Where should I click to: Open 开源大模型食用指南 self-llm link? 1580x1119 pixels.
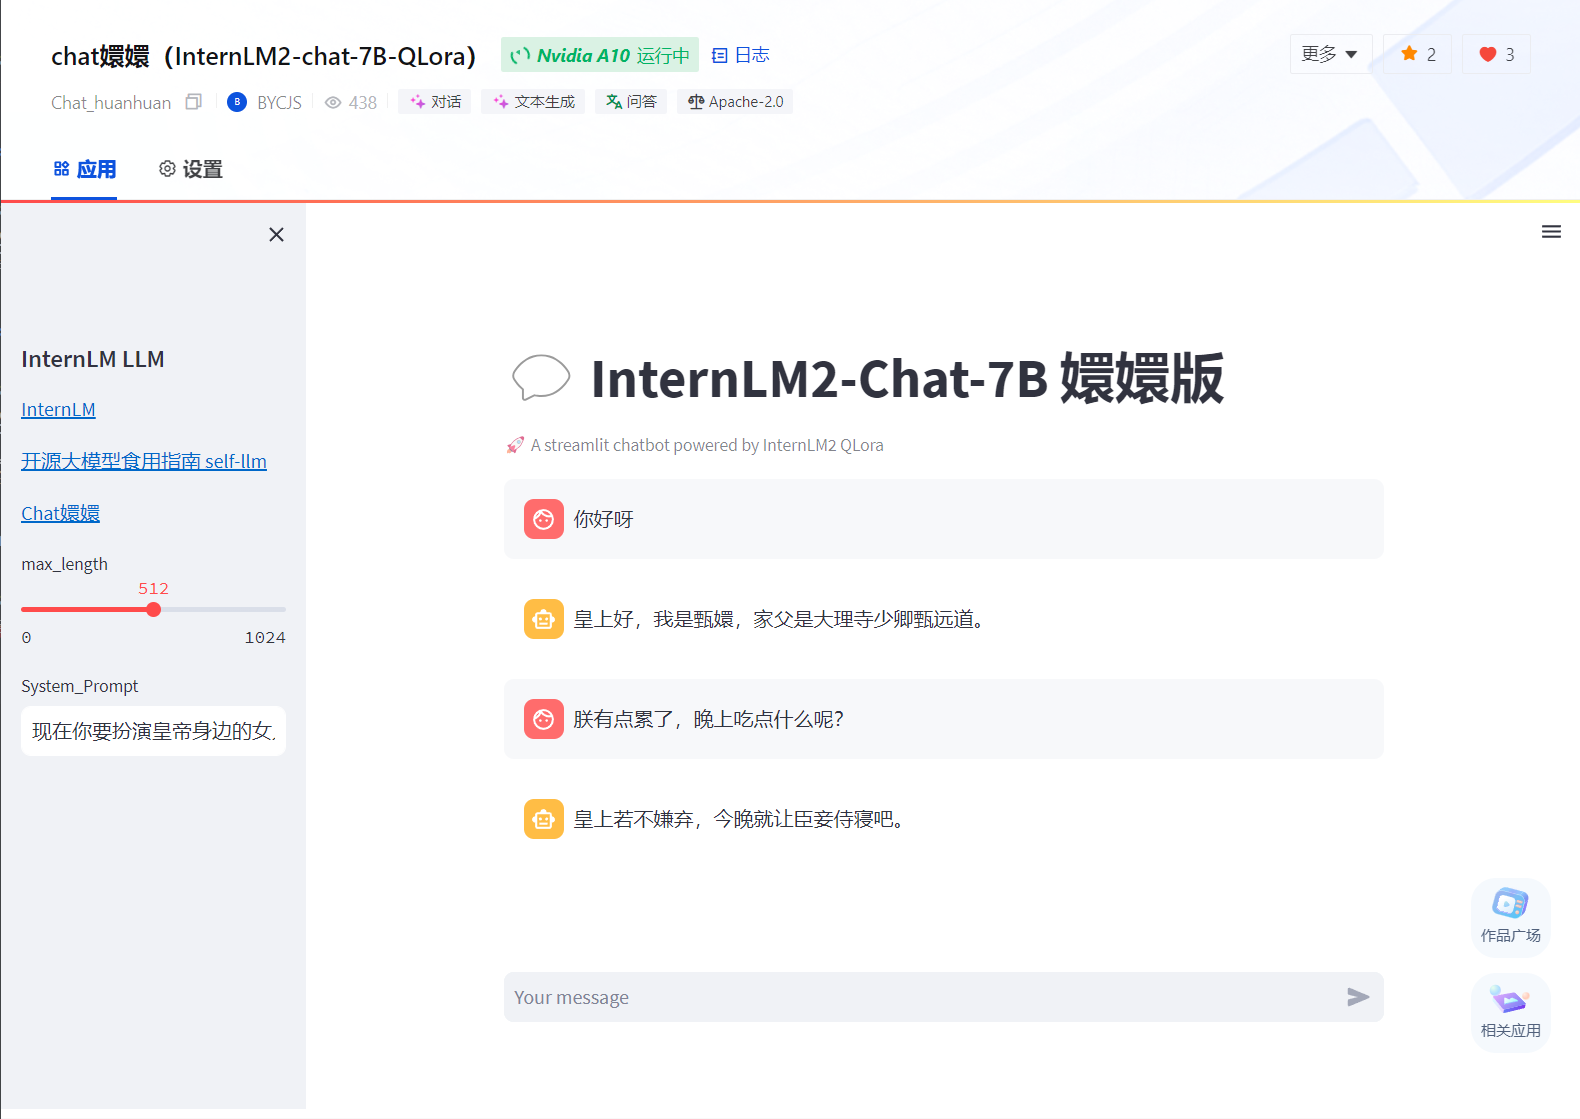pyautogui.click(x=144, y=461)
